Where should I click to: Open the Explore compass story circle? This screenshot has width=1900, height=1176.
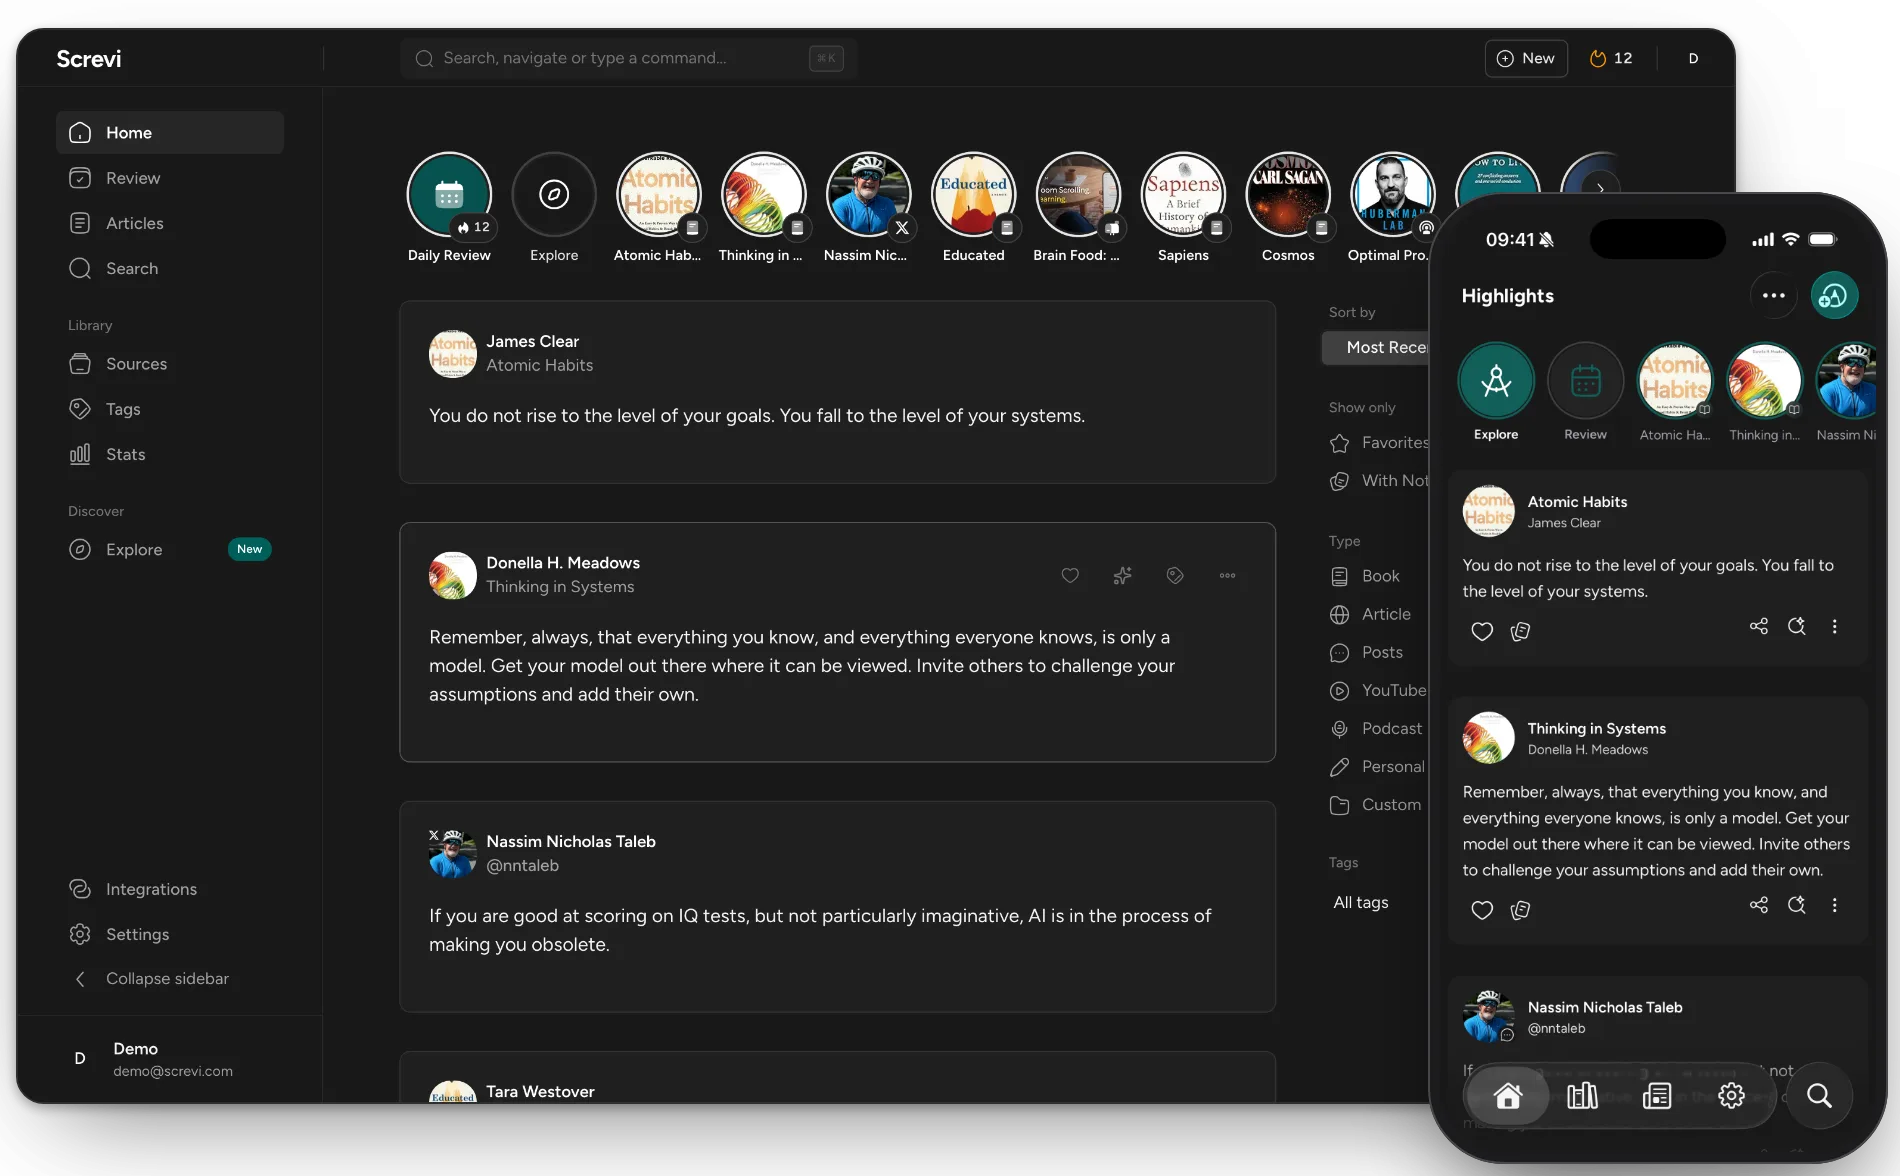tap(554, 194)
